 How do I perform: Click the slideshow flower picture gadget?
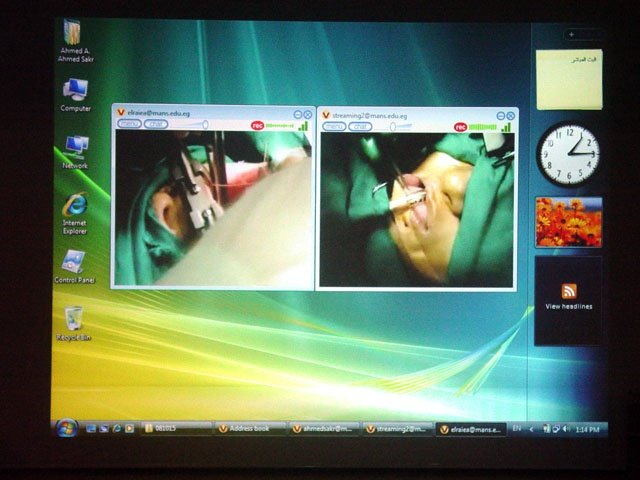click(x=569, y=222)
